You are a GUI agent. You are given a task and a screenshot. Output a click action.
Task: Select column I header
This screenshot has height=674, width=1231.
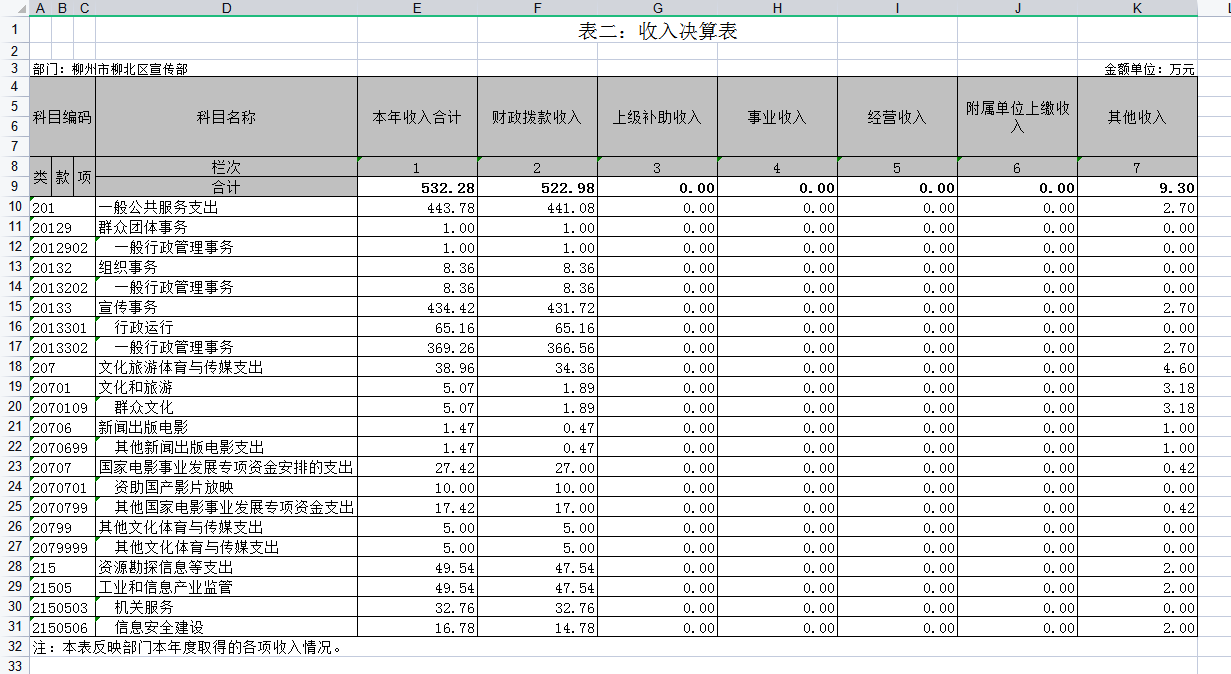click(x=897, y=8)
